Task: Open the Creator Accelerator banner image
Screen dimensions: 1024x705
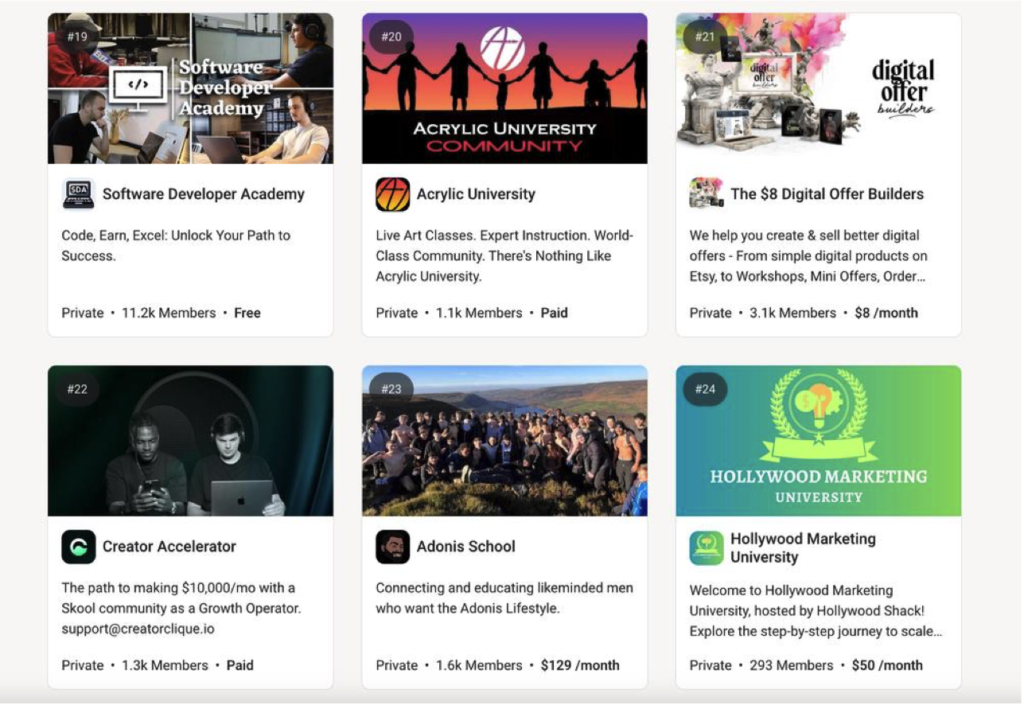Action: click(x=191, y=441)
